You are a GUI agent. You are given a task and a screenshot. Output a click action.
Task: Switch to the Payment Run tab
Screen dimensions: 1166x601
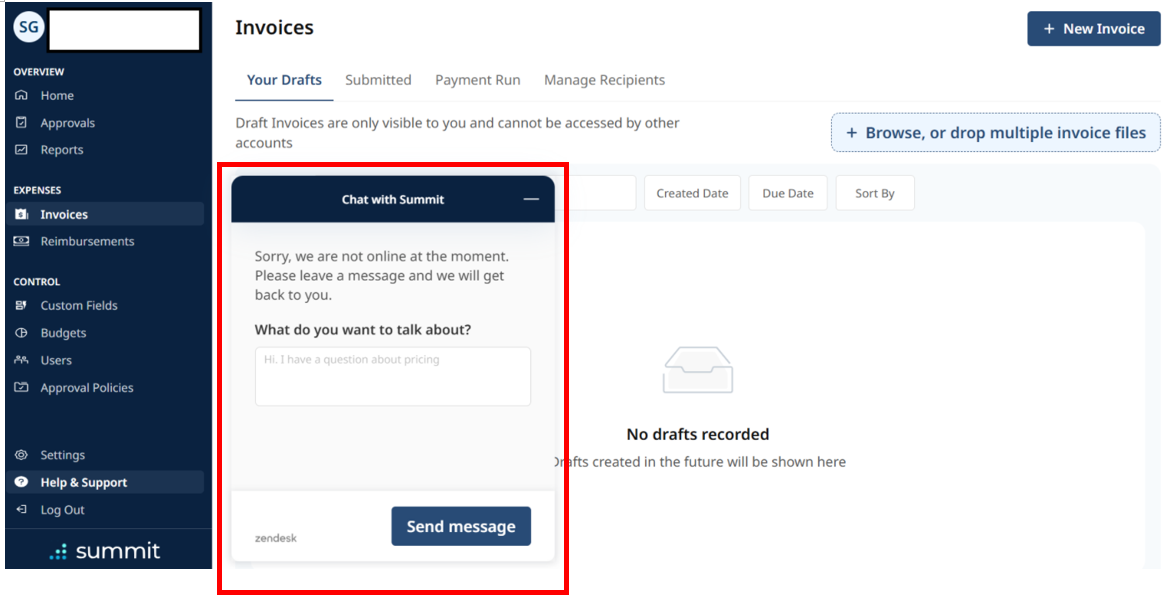pyautogui.click(x=477, y=80)
